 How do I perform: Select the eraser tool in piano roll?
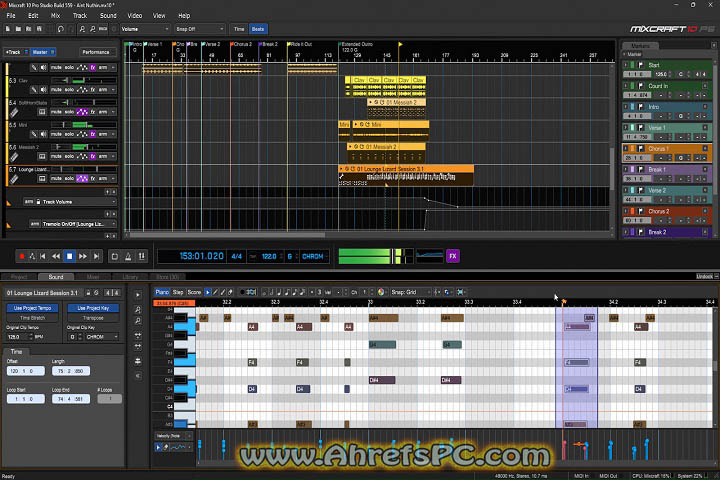(231, 292)
